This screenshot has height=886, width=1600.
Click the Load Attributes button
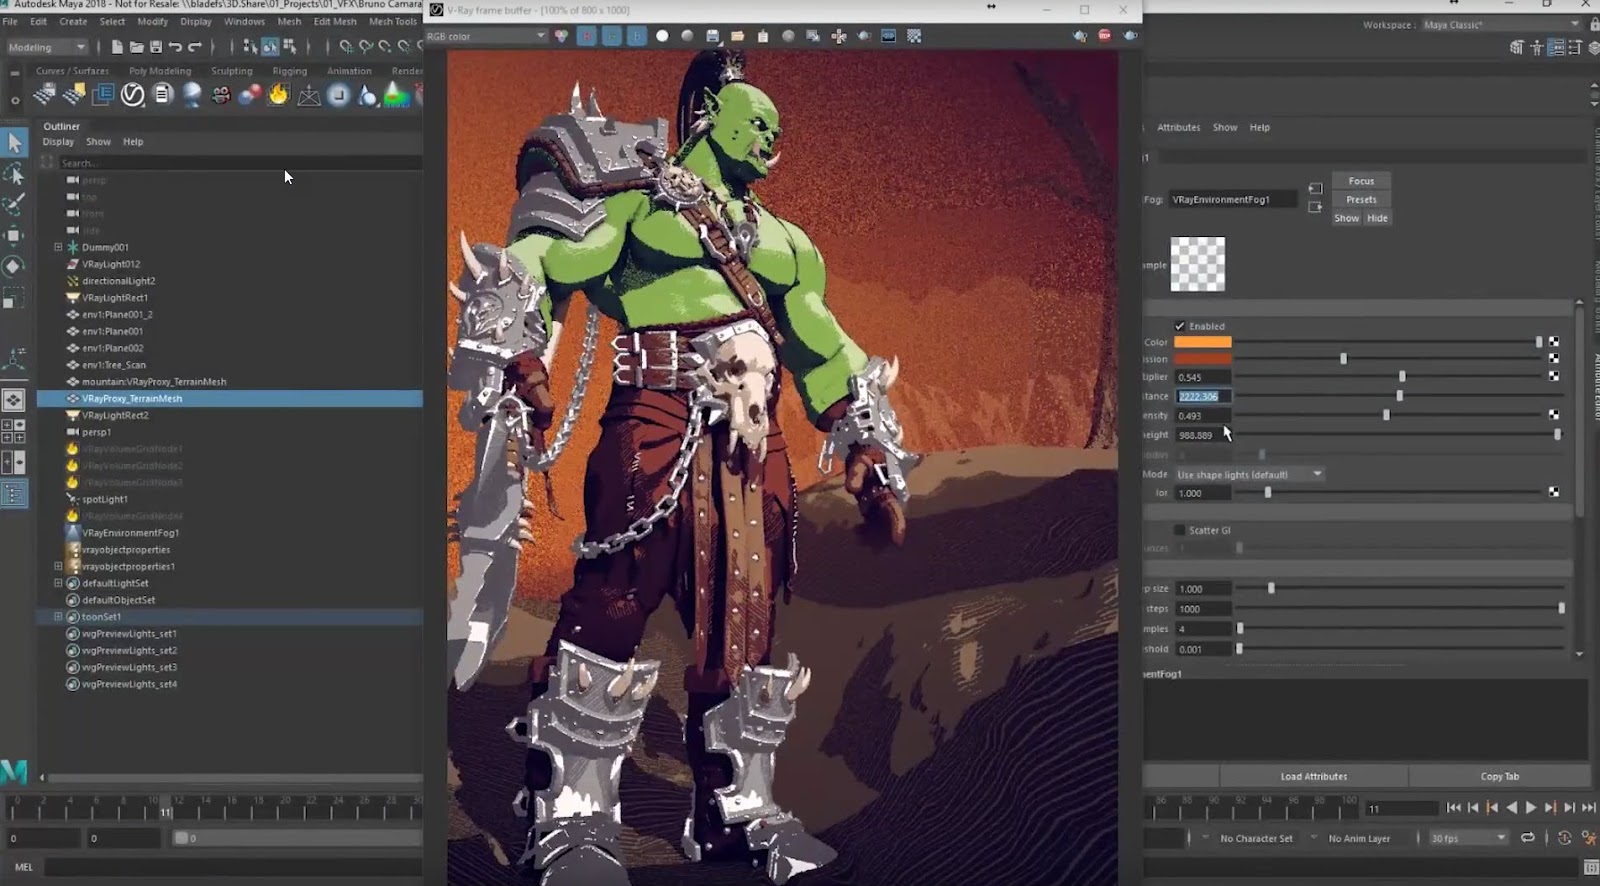pyautogui.click(x=1313, y=776)
